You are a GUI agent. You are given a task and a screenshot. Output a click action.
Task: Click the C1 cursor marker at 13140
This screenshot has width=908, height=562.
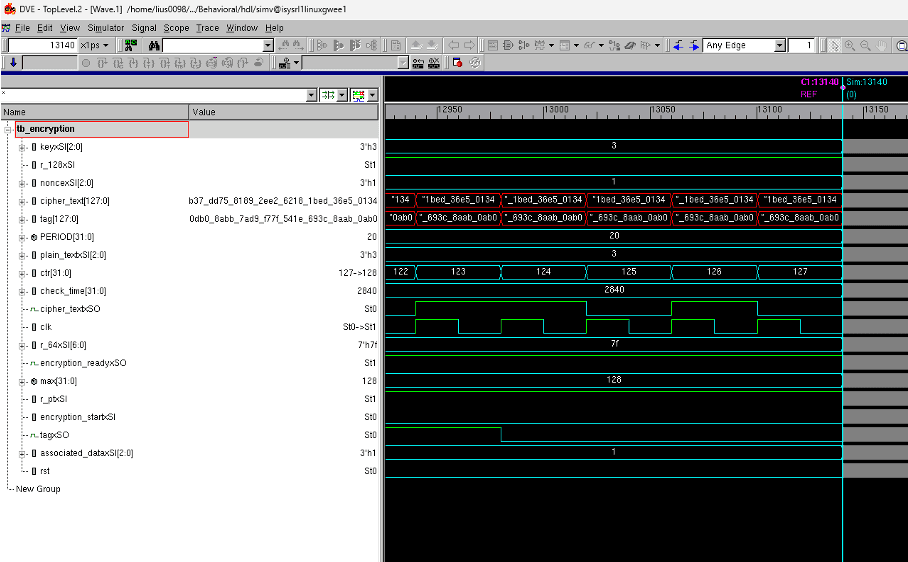[x=819, y=82]
